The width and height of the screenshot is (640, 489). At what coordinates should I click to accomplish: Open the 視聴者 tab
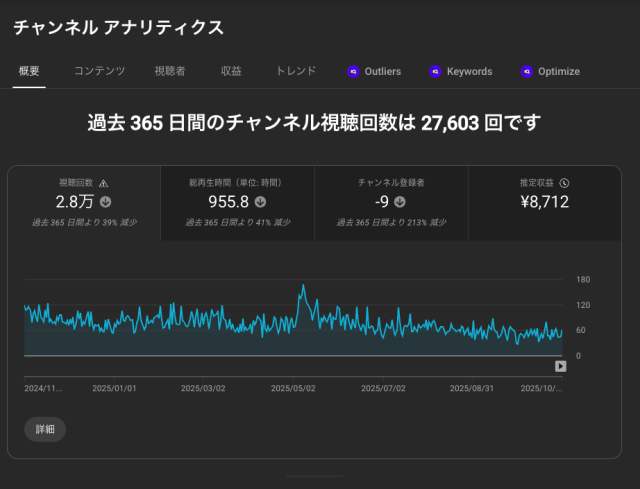170,71
